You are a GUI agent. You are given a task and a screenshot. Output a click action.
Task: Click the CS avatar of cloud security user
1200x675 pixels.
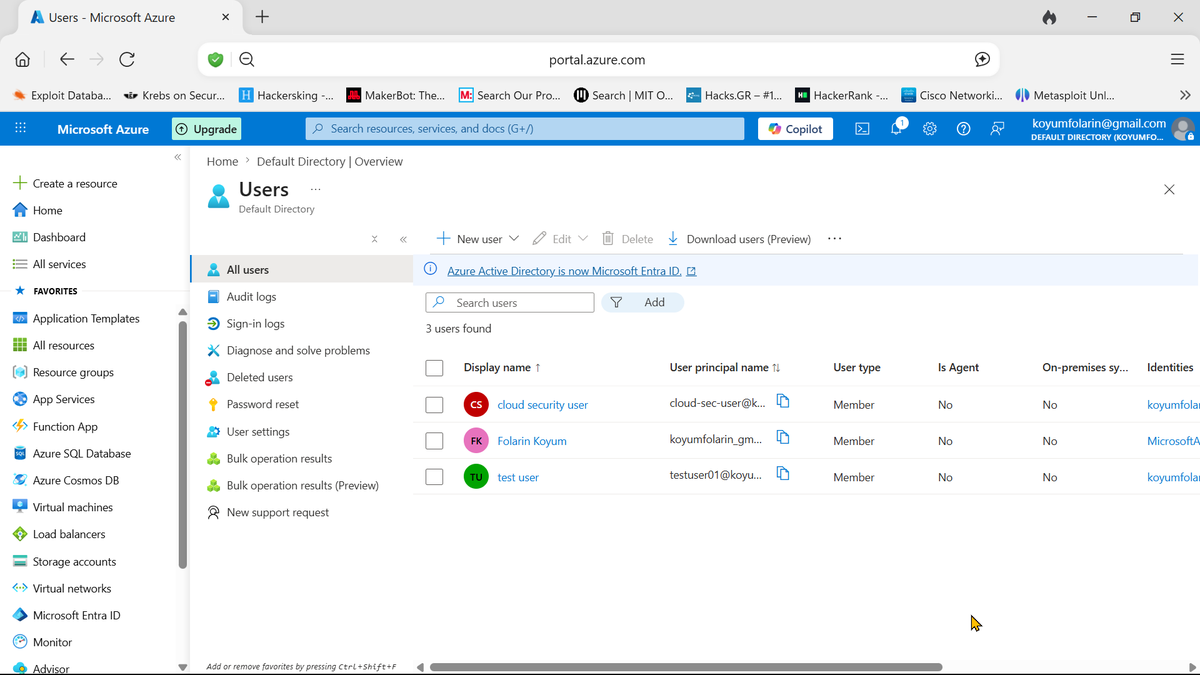(476, 405)
